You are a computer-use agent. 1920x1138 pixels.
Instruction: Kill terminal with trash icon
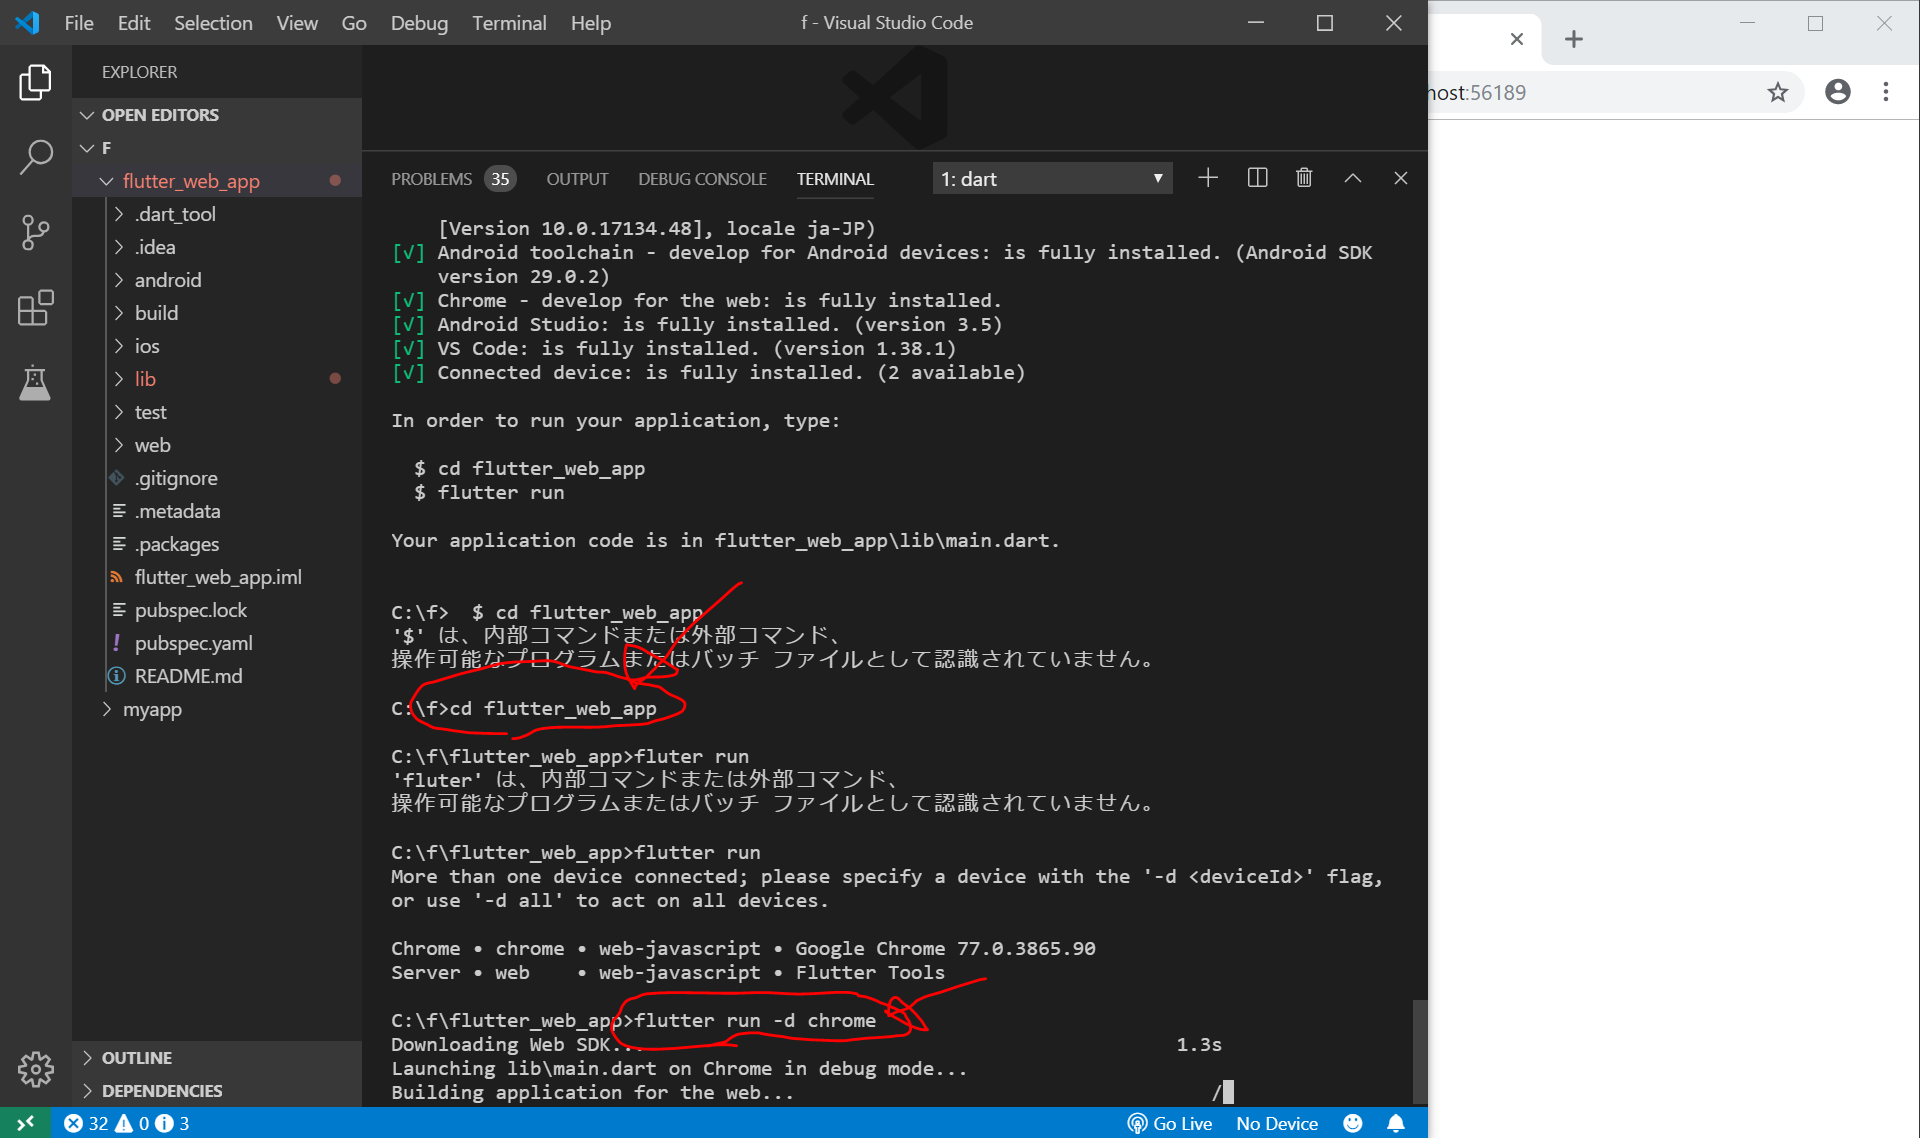tap(1303, 178)
